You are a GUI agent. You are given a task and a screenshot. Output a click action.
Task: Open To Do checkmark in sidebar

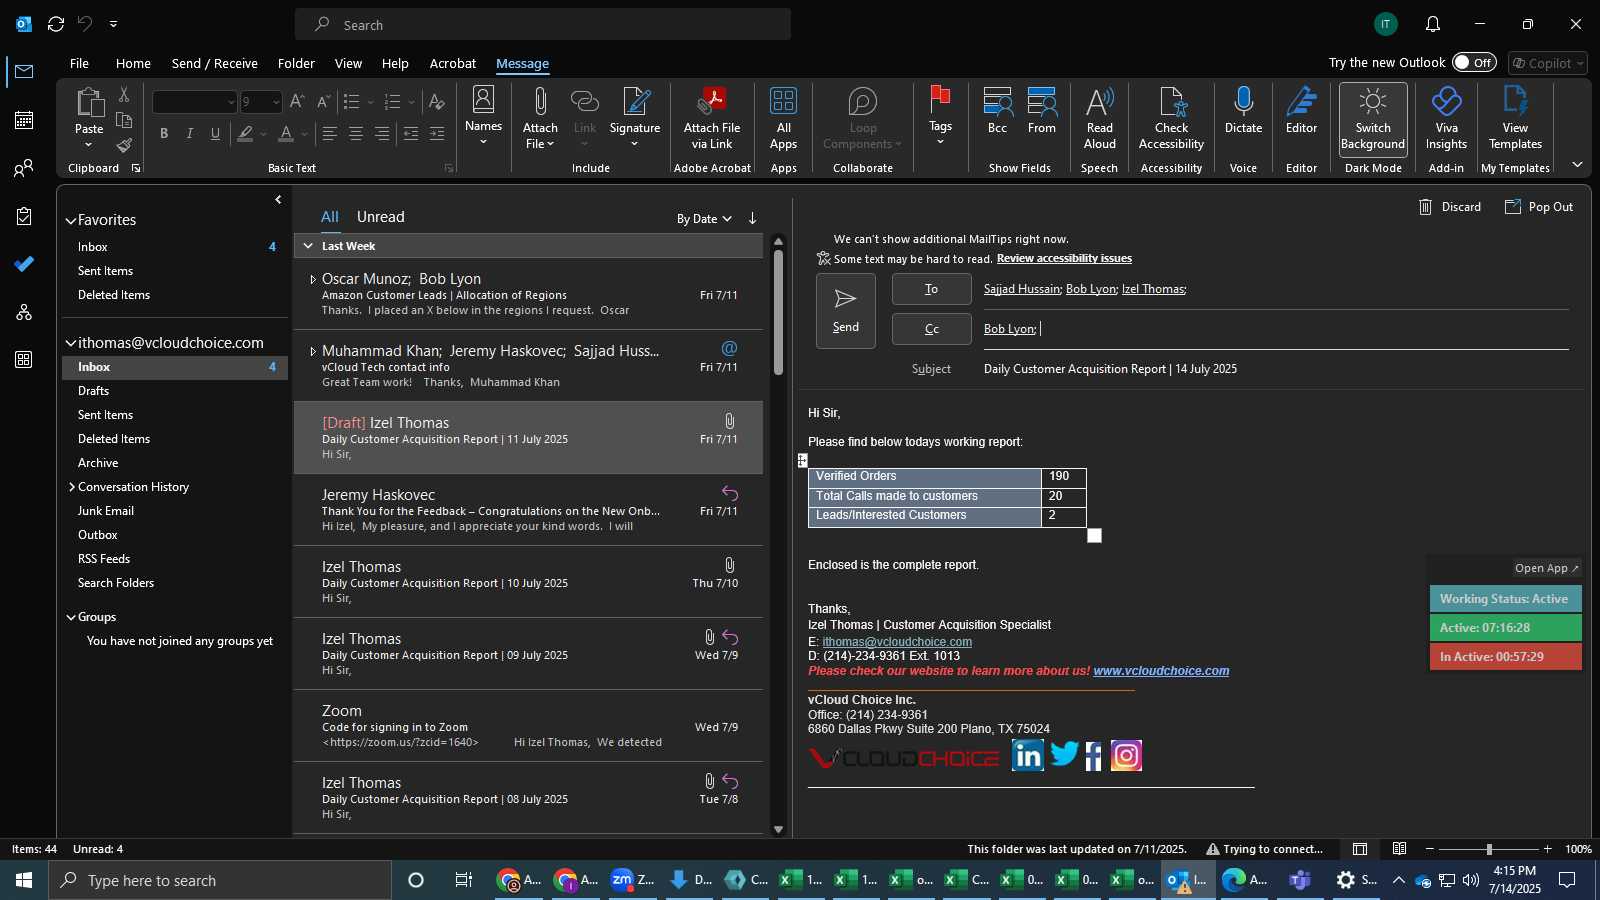[x=24, y=264]
